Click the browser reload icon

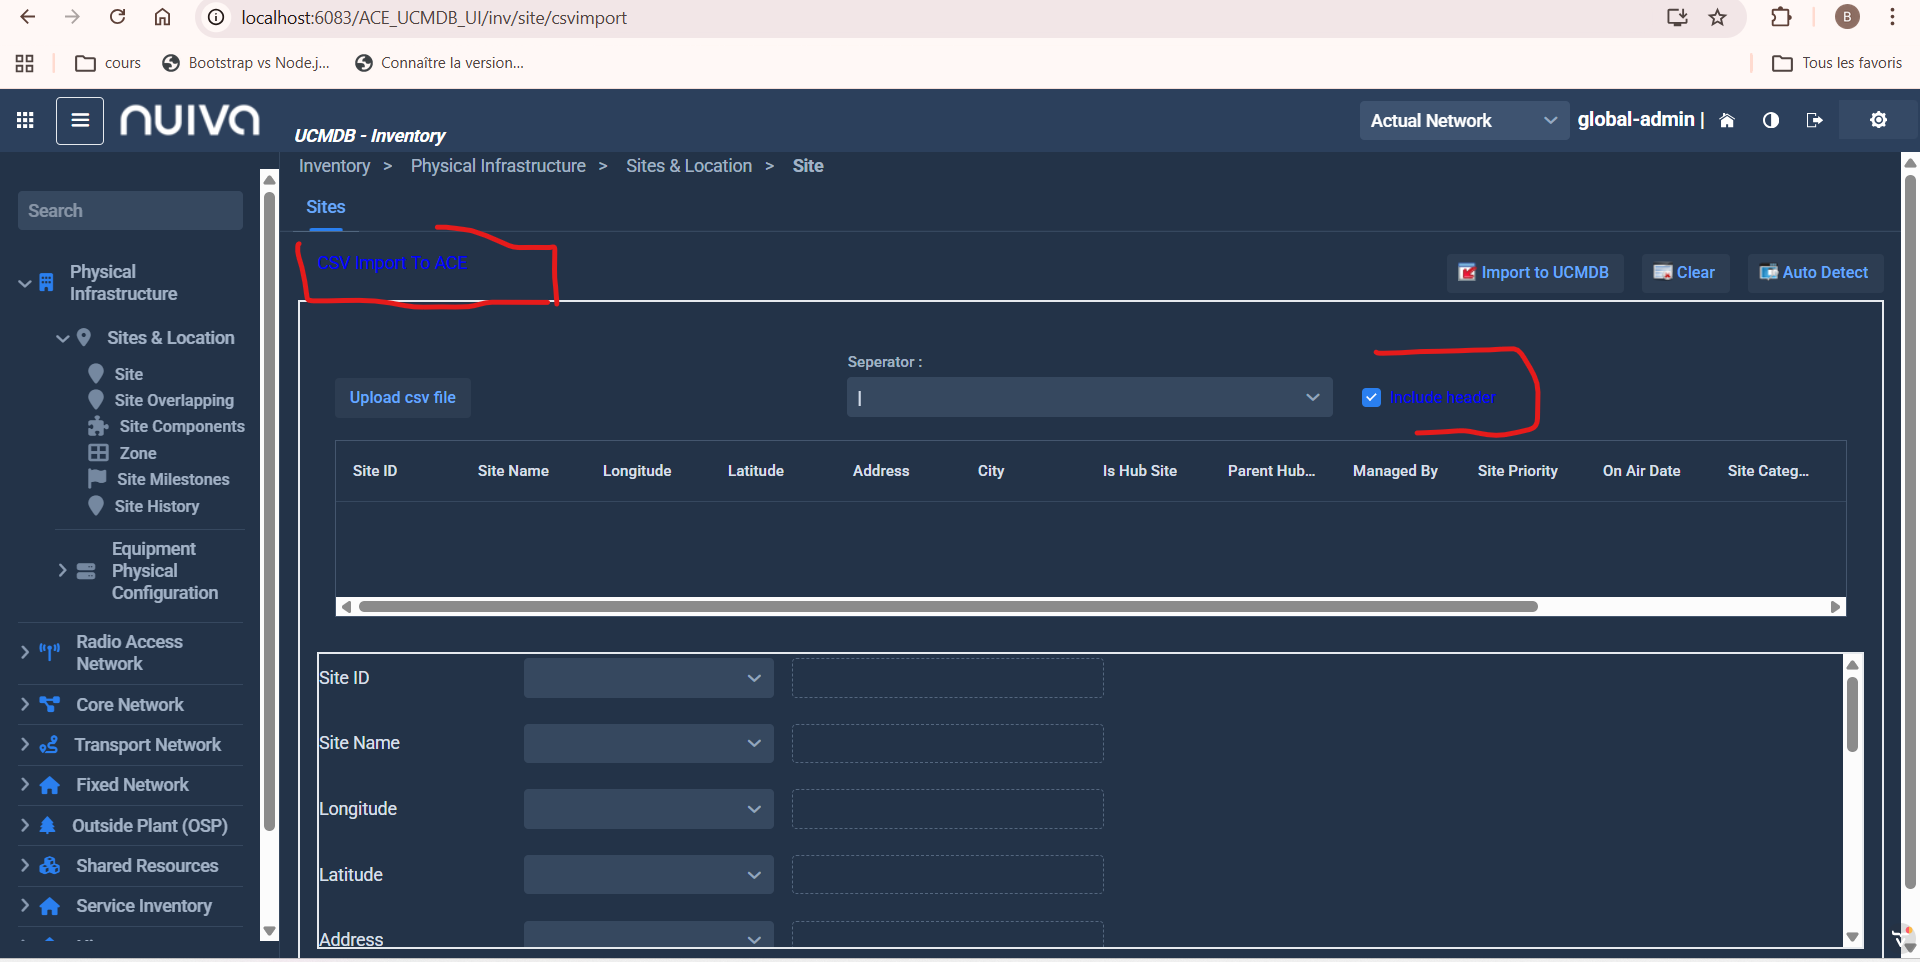click(x=117, y=18)
